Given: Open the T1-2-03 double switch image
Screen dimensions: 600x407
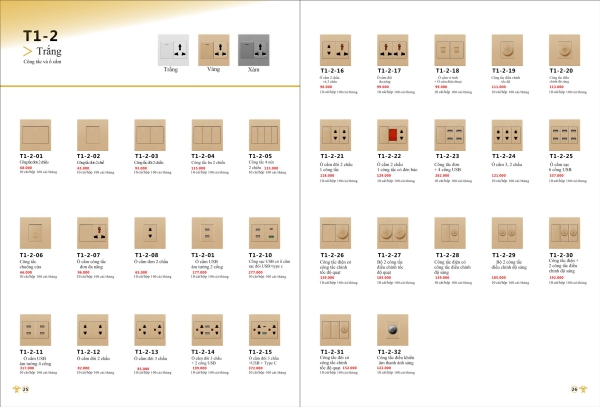Looking at the screenshot, I should pyautogui.click(x=150, y=135).
